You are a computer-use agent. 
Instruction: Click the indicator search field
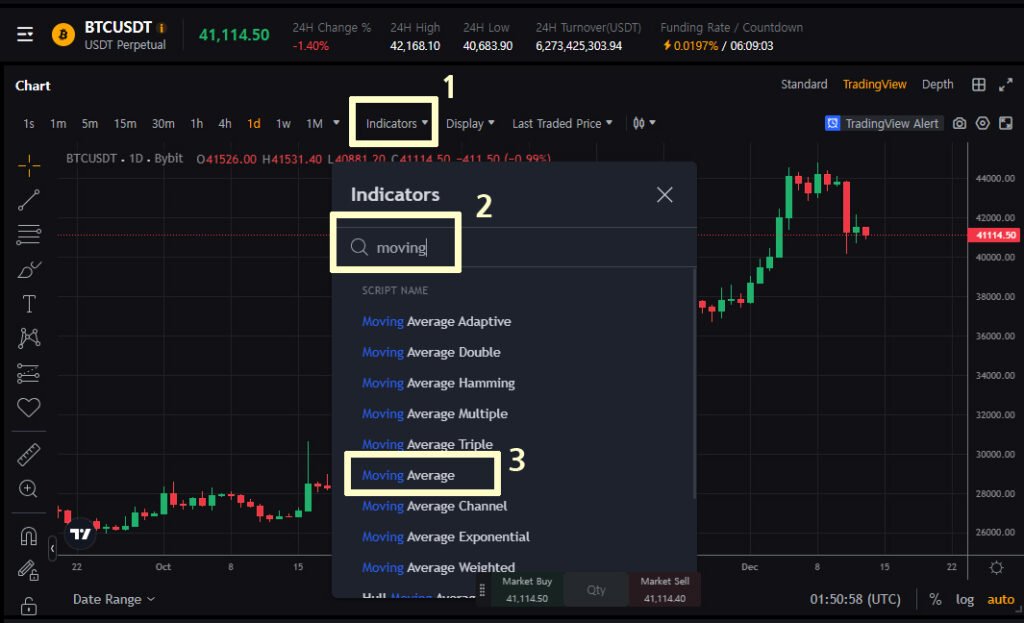(514, 248)
